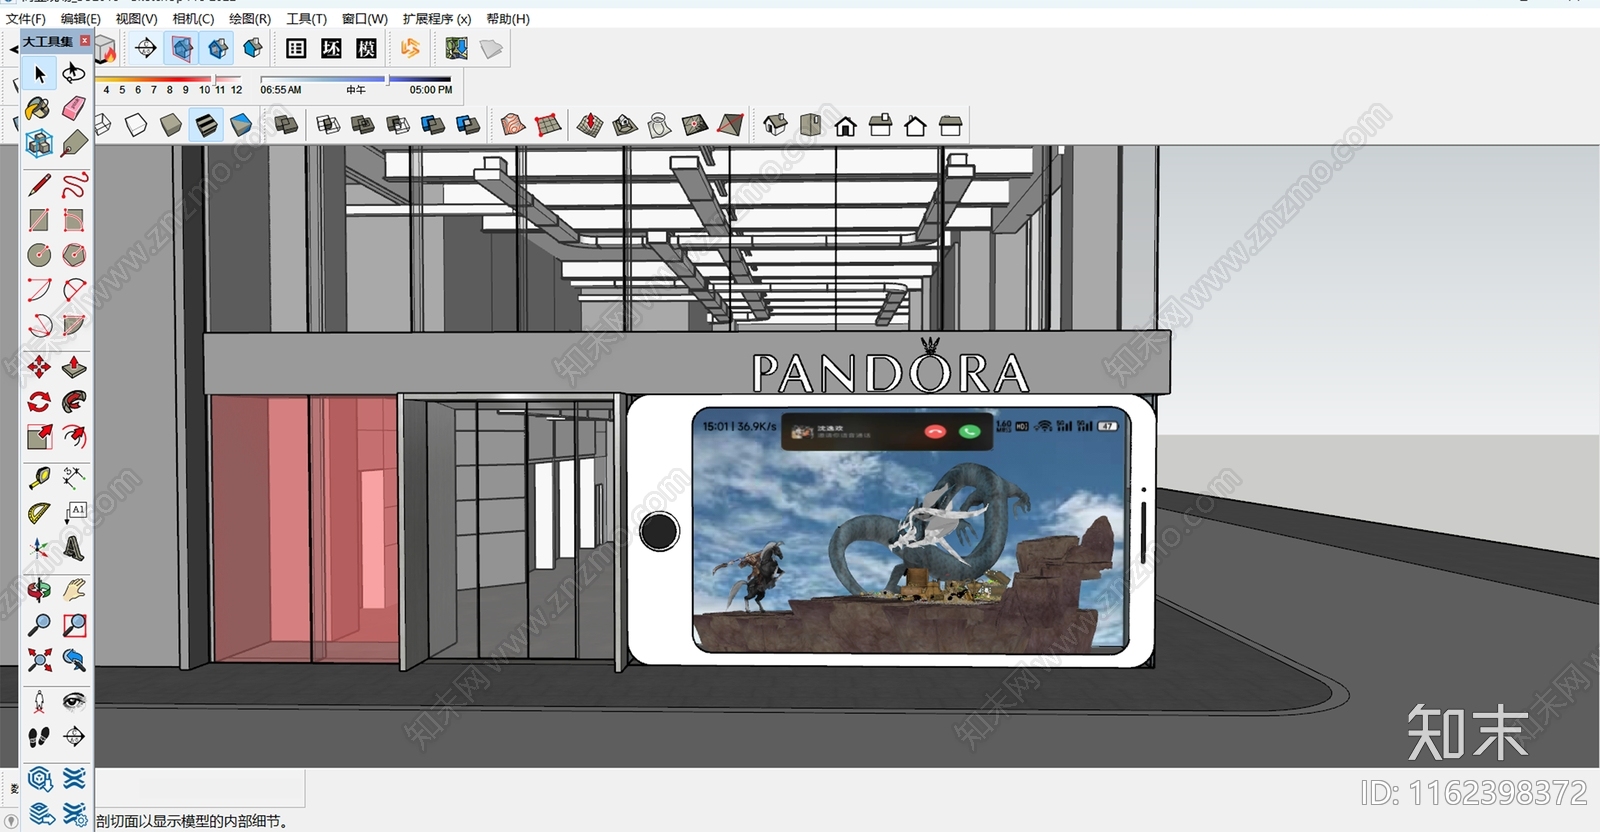The width and height of the screenshot is (1600, 832).
Task: Open the 绘图(R) menu
Action: click(x=250, y=19)
